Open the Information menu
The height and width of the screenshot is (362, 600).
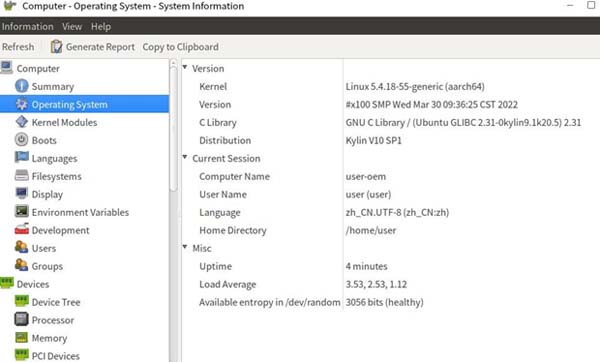tap(28, 26)
